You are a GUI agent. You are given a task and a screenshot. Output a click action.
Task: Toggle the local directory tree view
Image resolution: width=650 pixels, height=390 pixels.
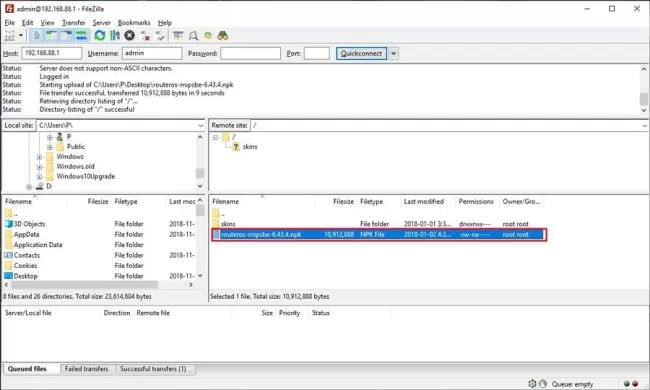coord(51,36)
